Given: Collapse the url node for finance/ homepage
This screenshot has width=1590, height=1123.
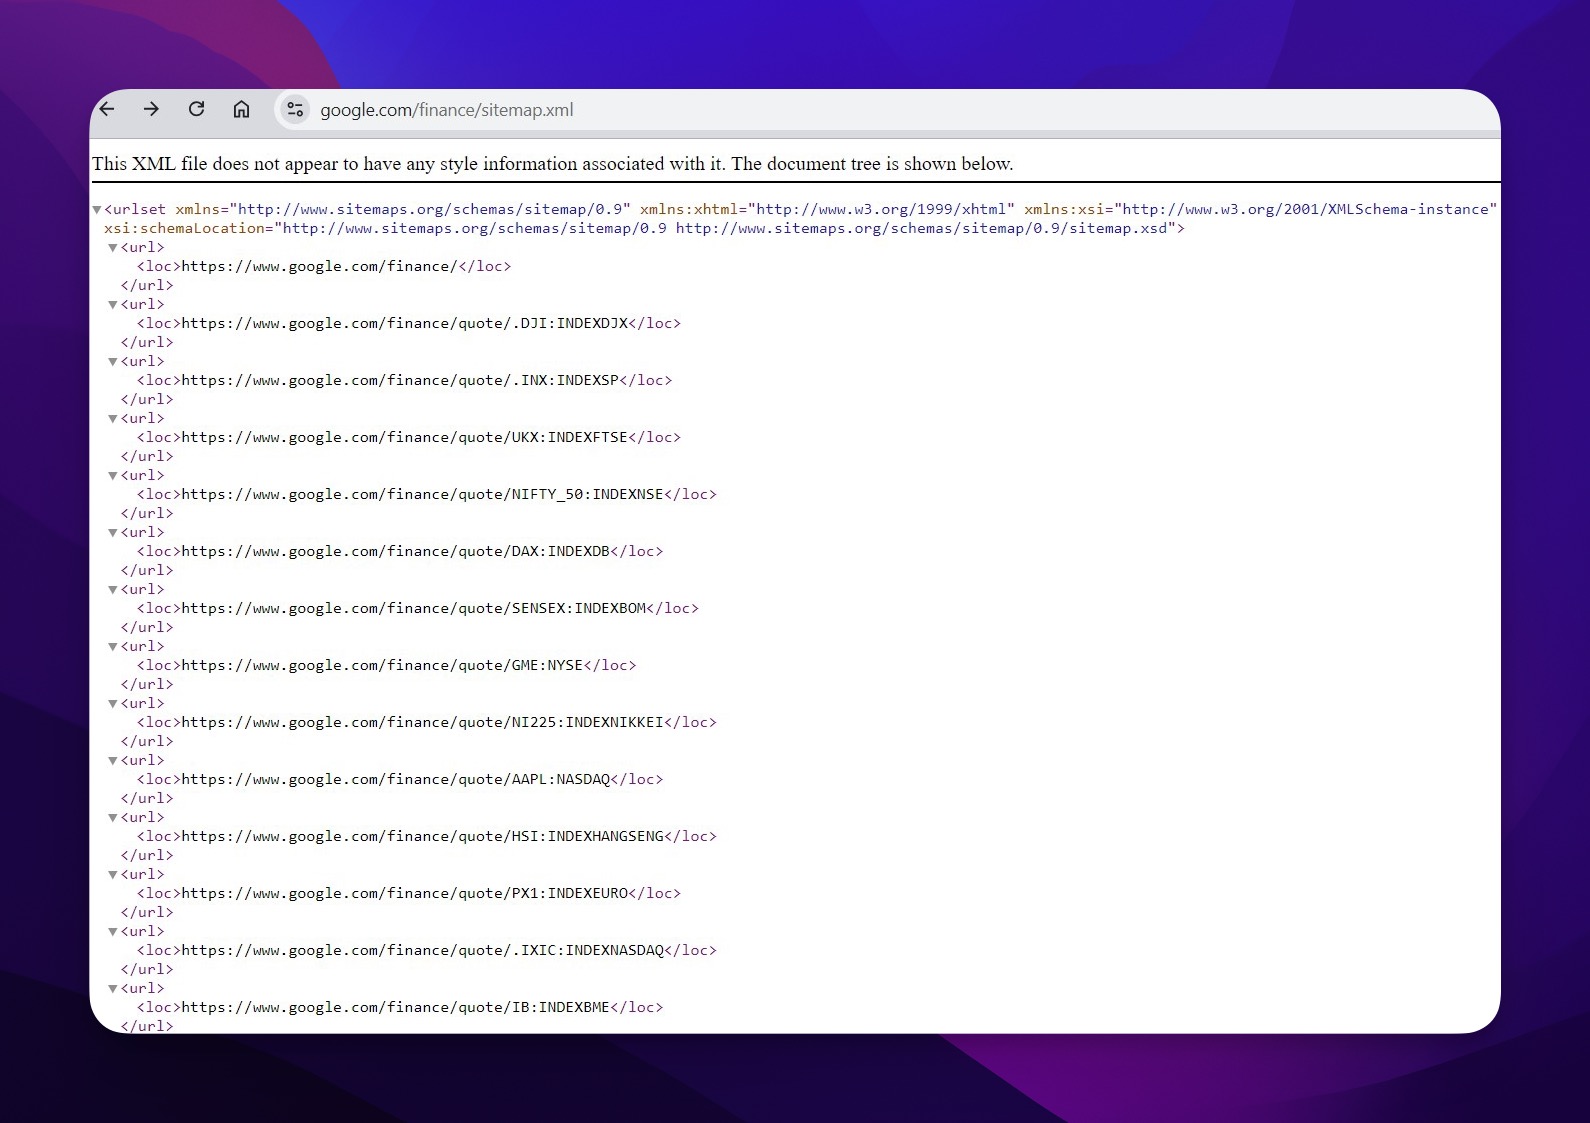Looking at the screenshot, I should point(113,248).
